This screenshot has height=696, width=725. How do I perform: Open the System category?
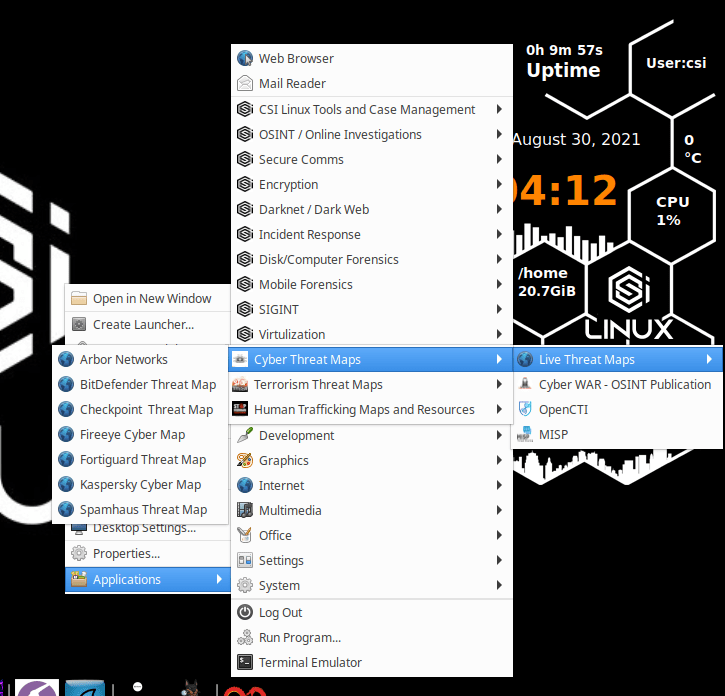372,585
